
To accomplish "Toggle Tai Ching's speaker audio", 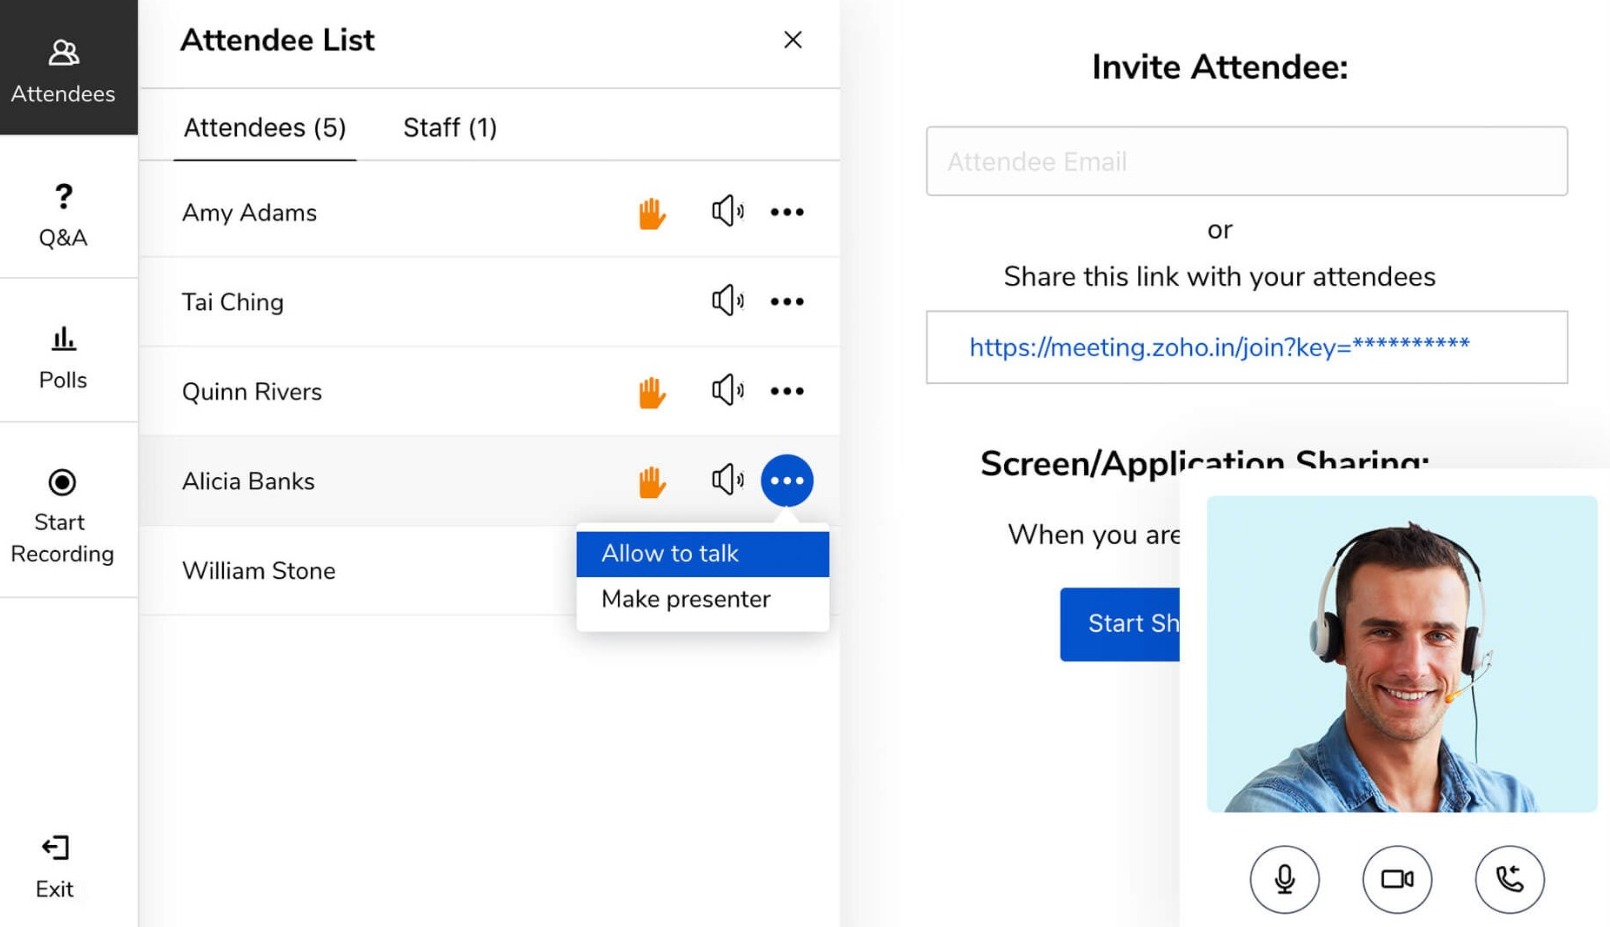I will coord(727,301).
